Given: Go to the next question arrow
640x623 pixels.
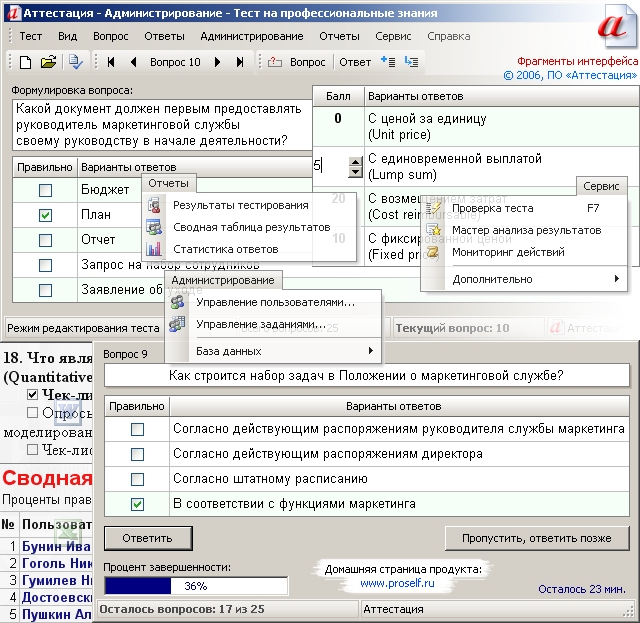Looking at the screenshot, I should (x=217, y=62).
